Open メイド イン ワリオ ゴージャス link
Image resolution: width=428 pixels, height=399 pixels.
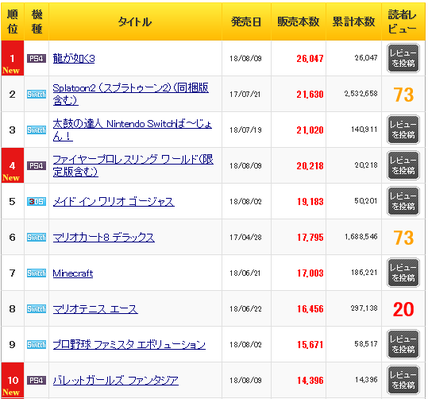tap(113, 202)
